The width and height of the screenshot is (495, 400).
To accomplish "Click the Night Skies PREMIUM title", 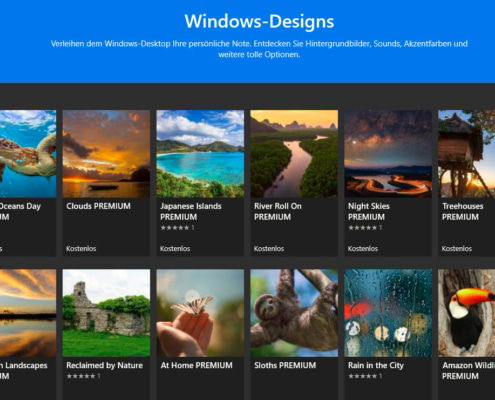I will click(x=369, y=211).
